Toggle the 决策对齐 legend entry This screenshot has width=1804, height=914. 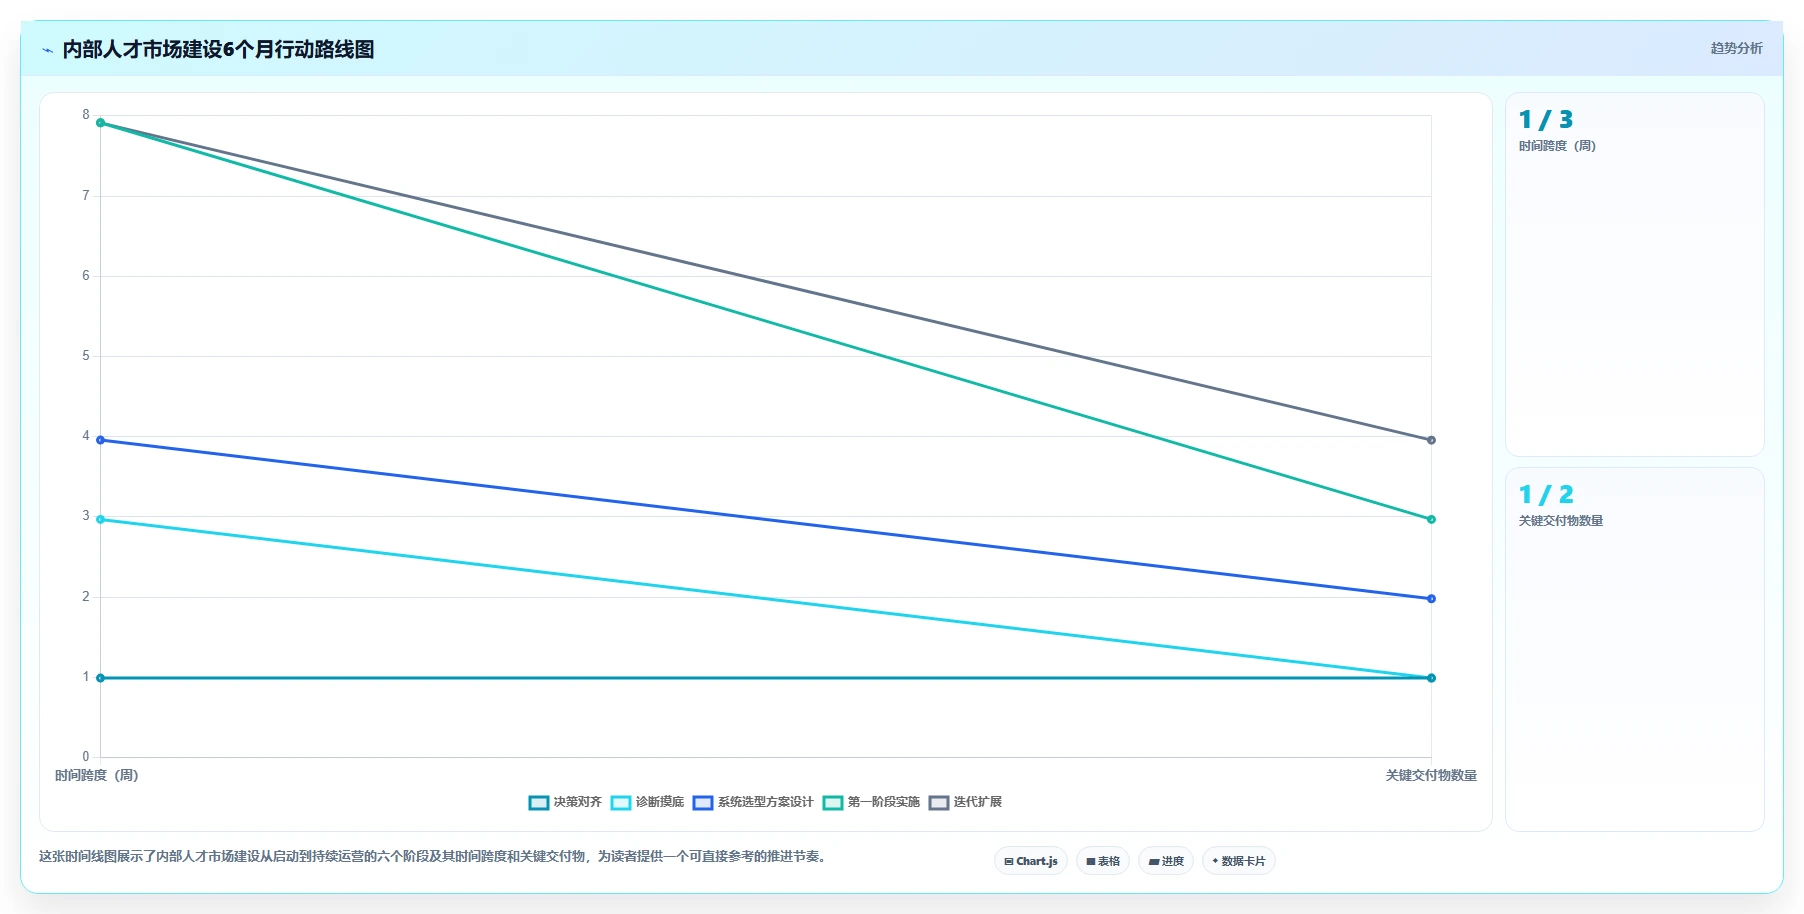point(565,802)
